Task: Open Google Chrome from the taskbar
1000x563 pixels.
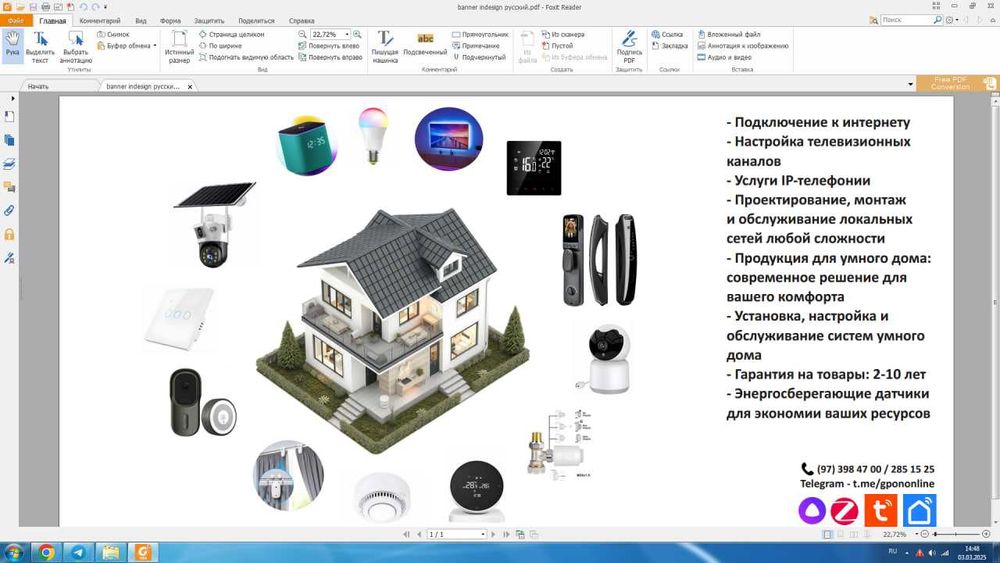Action: (x=46, y=552)
